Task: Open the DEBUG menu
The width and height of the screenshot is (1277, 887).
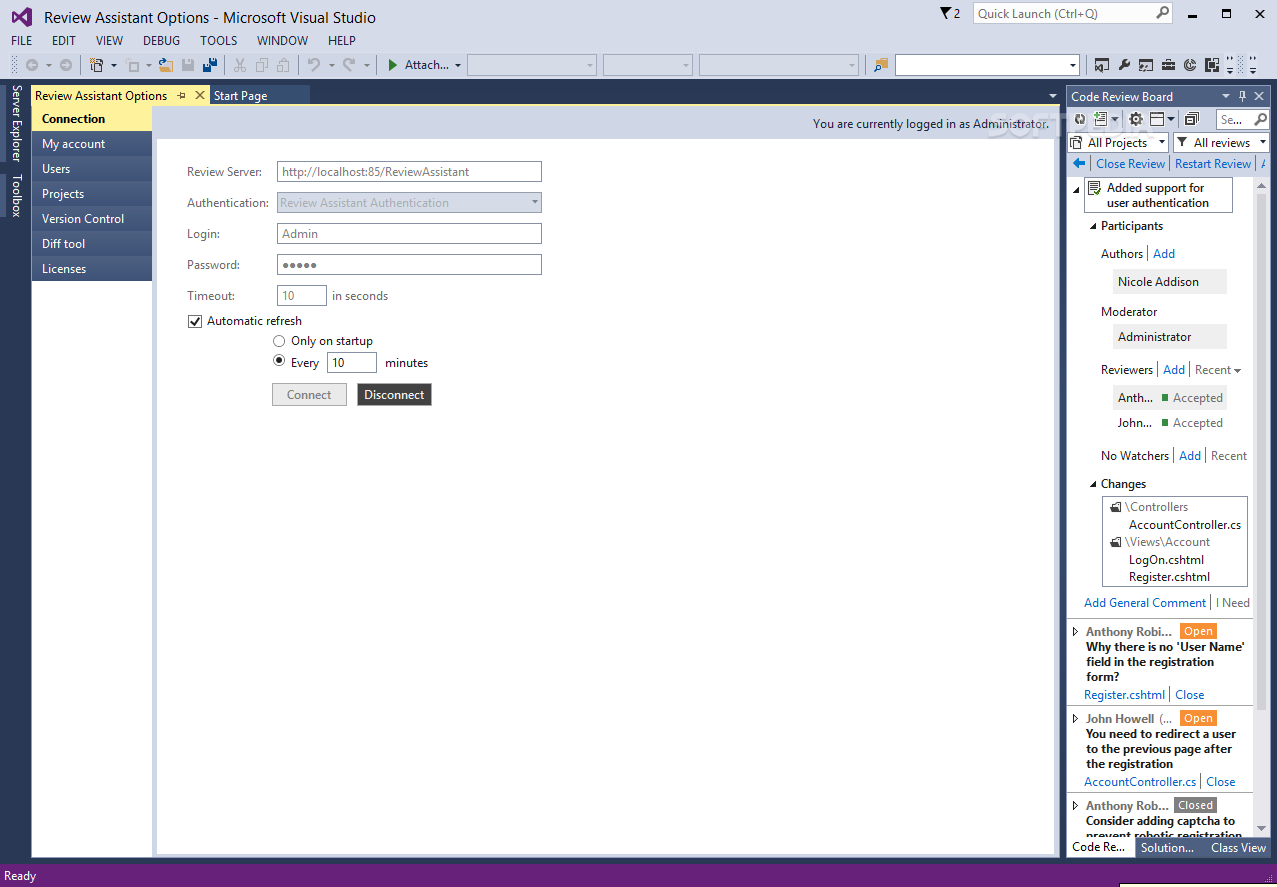Action: click(162, 41)
